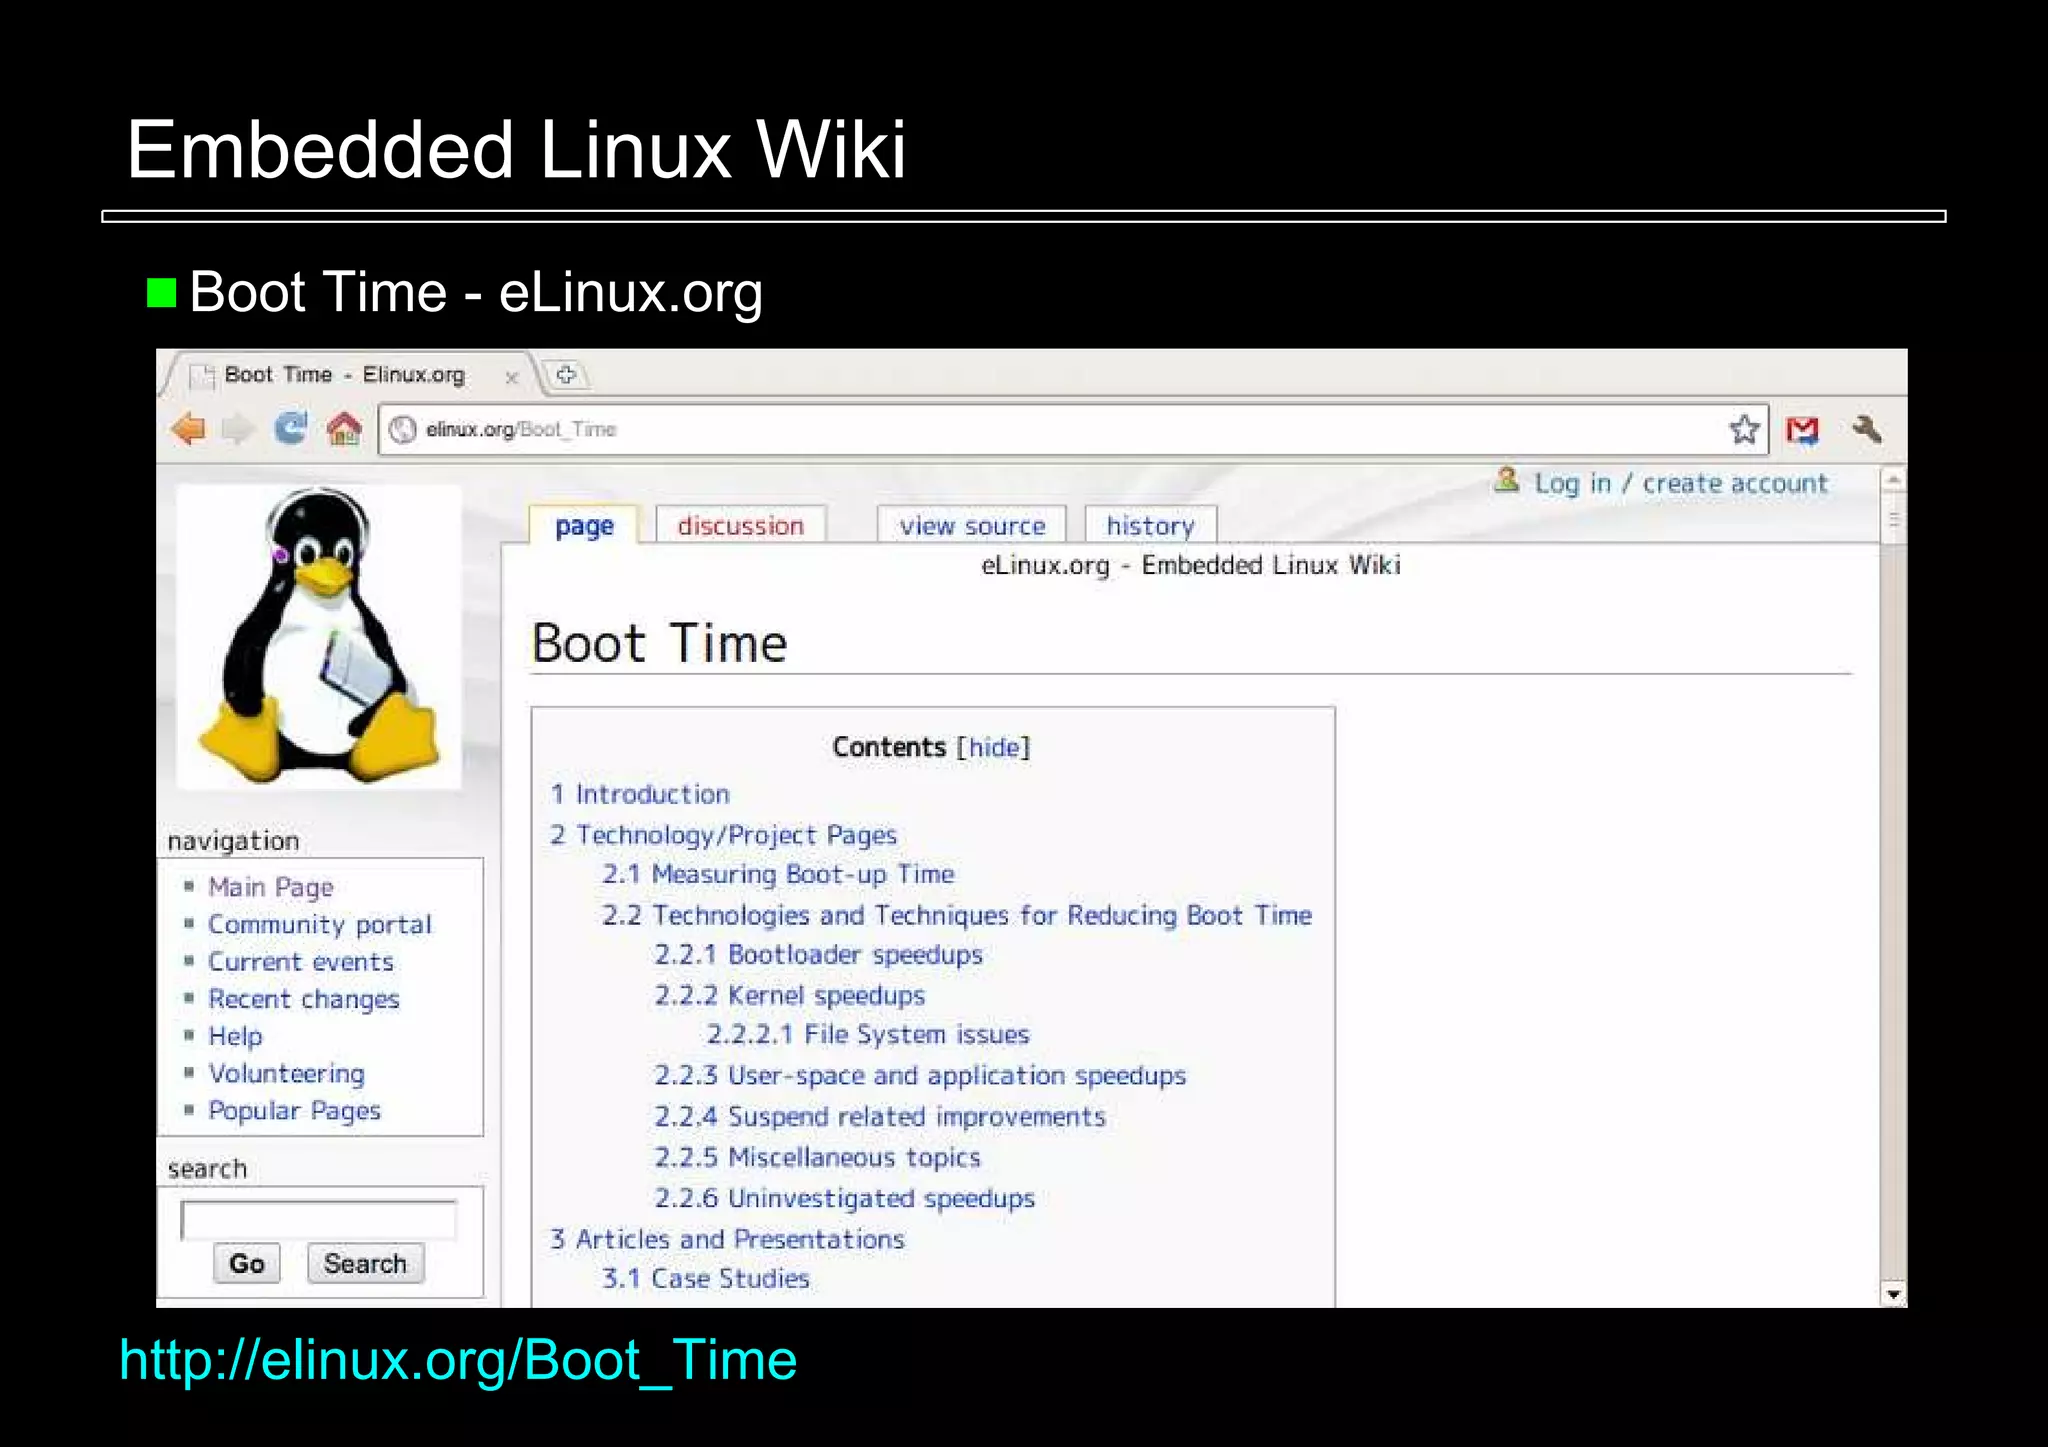
Task: Go to 2.2.1 Bootloader speedups
Action: pos(819,955)
